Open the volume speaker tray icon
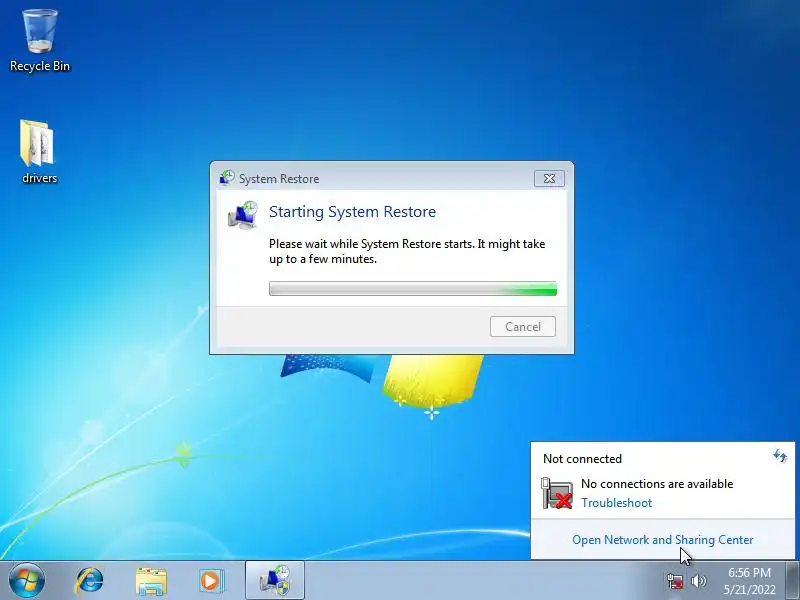The image size is (800, 600). click(x=698, y=581)
